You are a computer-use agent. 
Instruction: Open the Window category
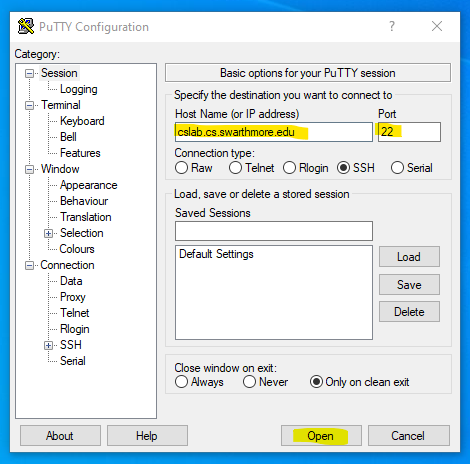60,169
